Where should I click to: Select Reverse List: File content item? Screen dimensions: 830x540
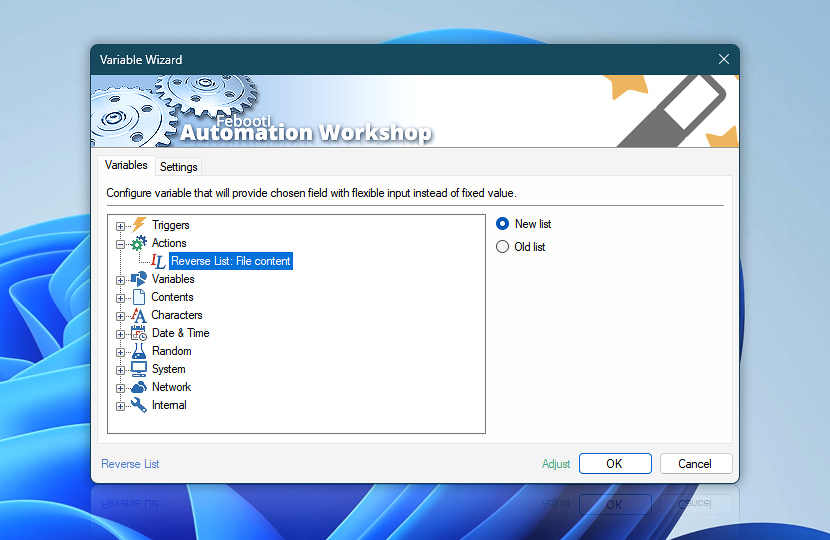coord(230,261)
